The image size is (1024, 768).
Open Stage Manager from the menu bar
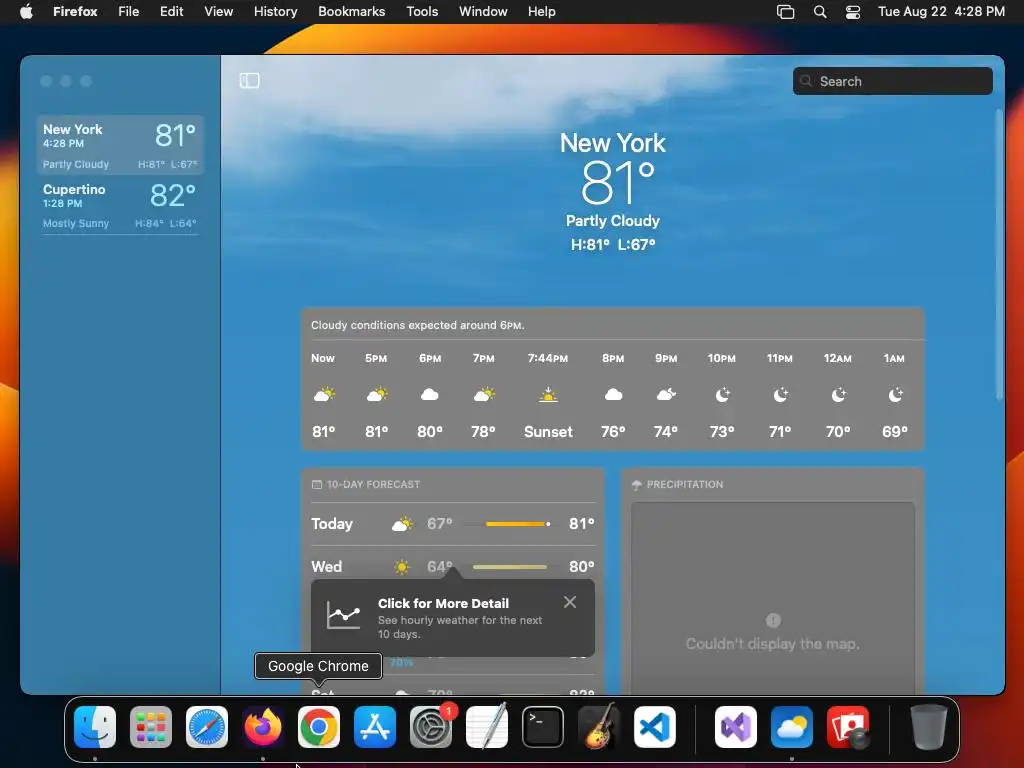click(x=786, y=12)
